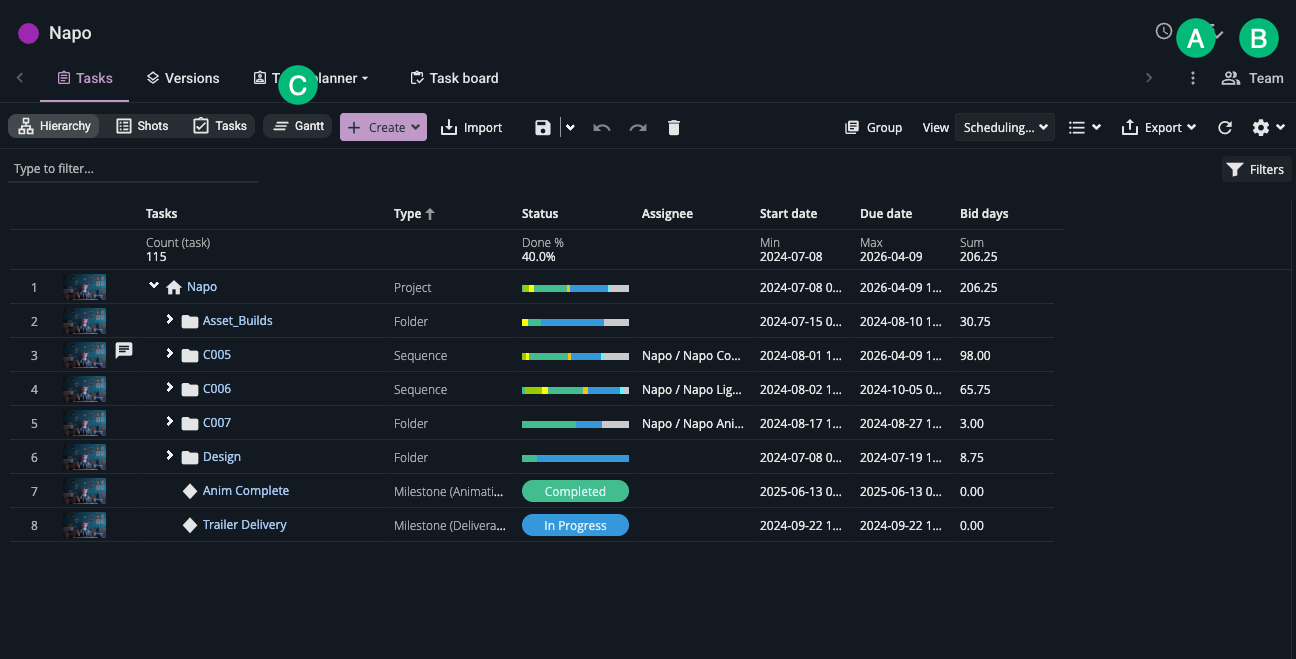This screenshot has width=1296, height=659.
Task: Click the Design folder progress bar
Action: click(x=575, y=457)
